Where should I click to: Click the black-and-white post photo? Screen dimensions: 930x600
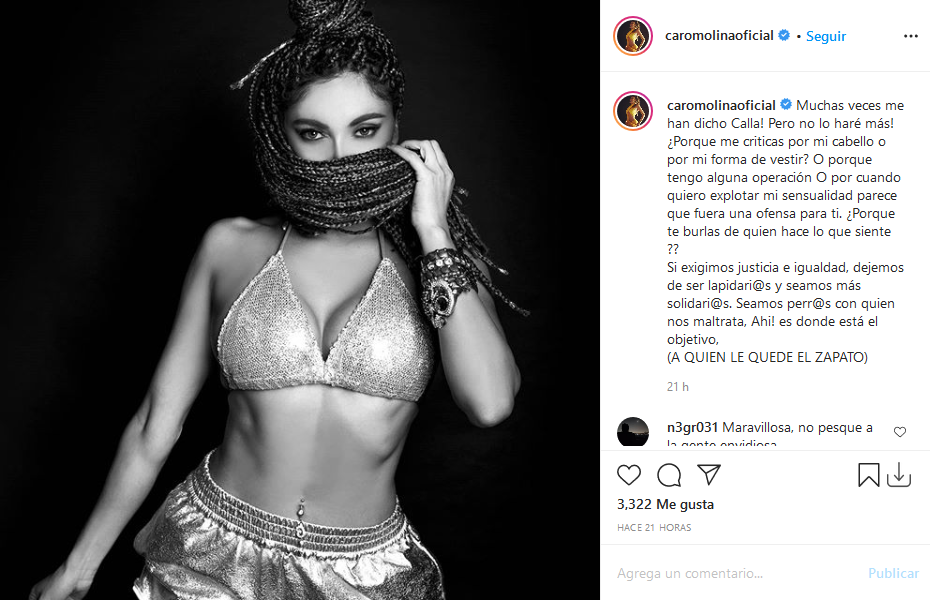pyautogui.click(x=300, y=300)
